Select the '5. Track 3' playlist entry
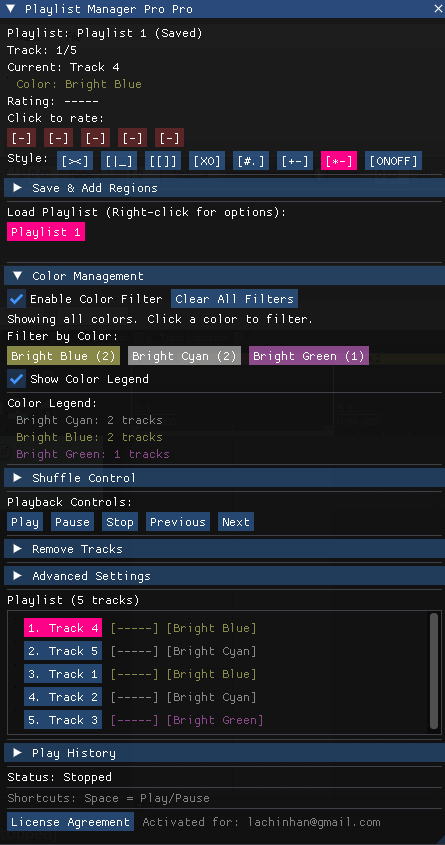 [x=63, y=720]
